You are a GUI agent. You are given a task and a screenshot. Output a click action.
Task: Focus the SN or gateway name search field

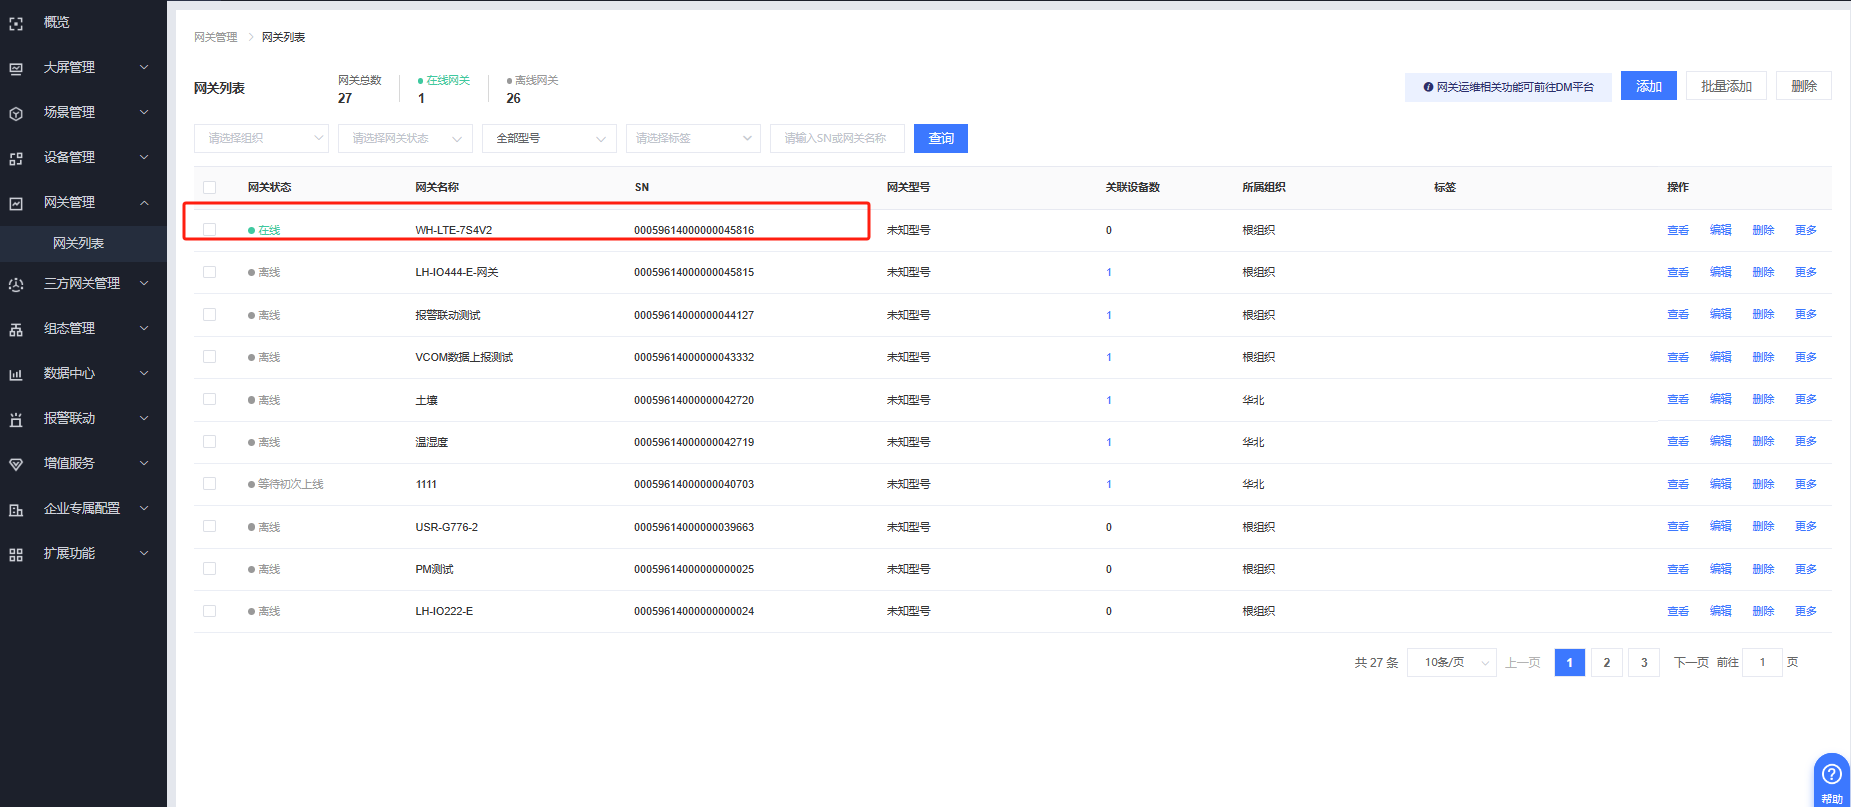coord(837,138)
